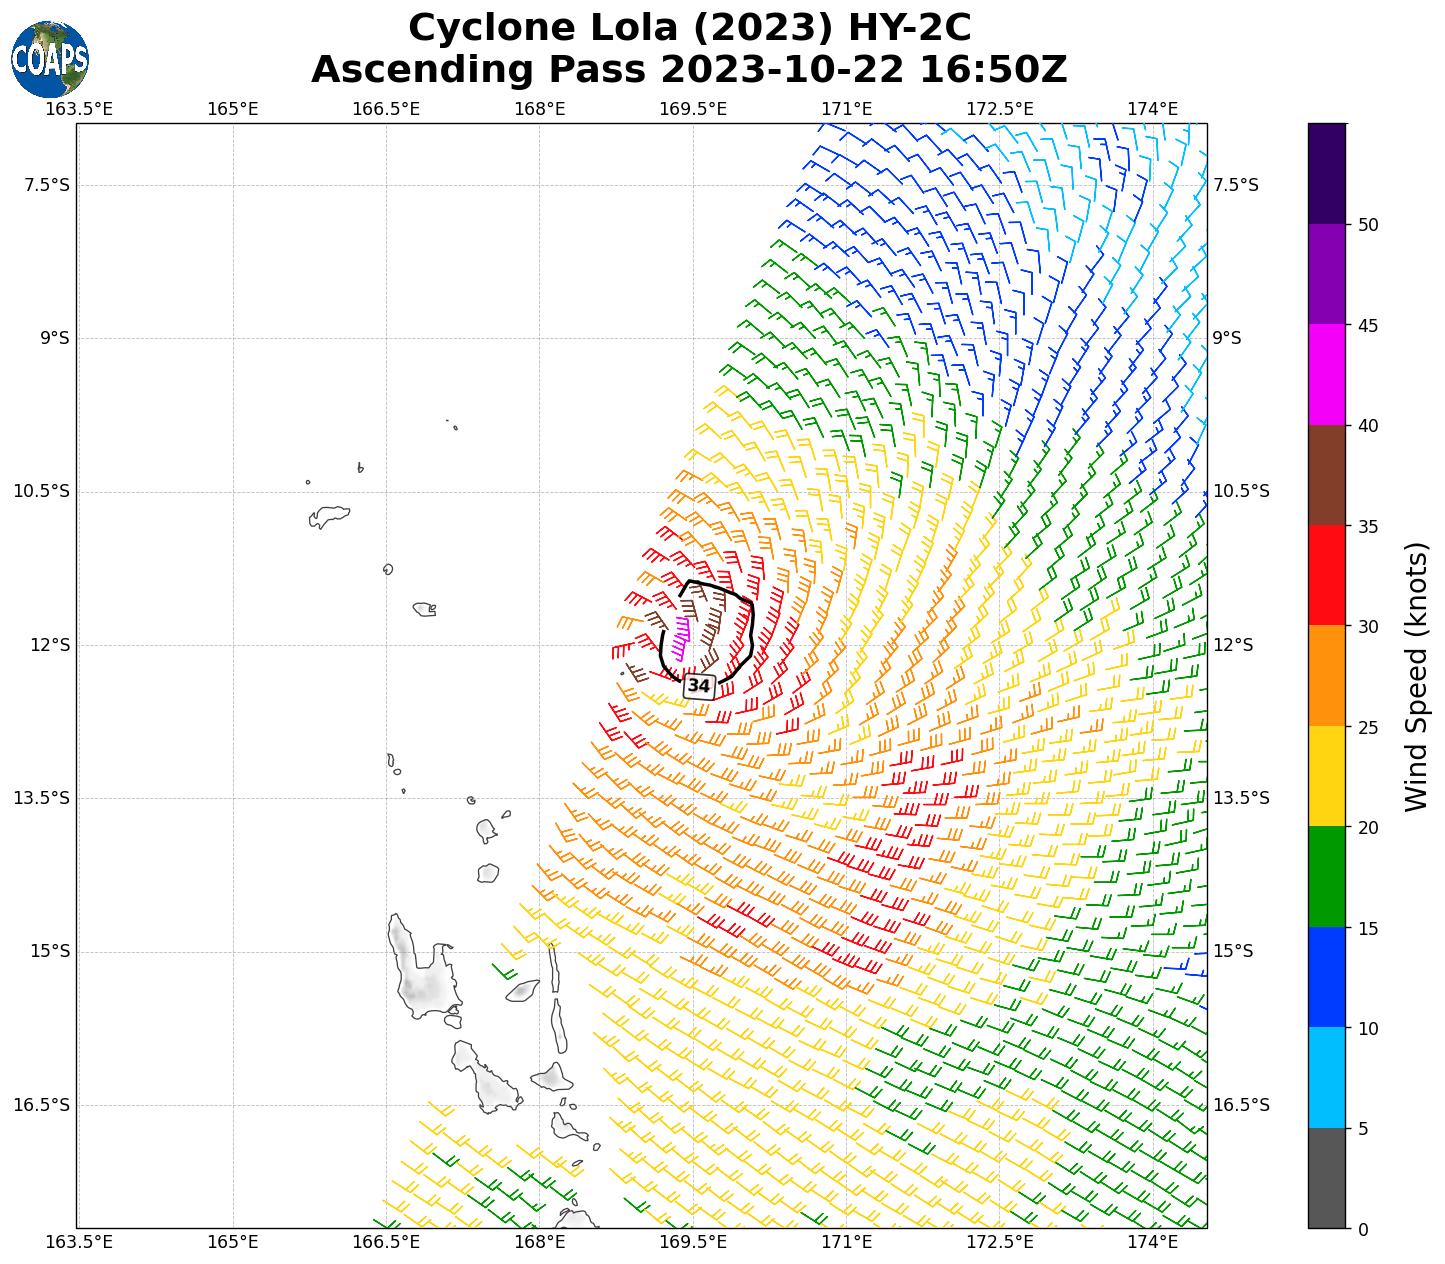Click the 168°E label on top axis

click(540, 108)
